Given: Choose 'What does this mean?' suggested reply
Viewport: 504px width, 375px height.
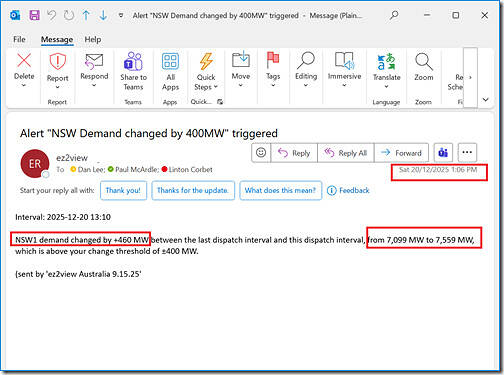Looking at the screenshot, I should coord(280,190).
